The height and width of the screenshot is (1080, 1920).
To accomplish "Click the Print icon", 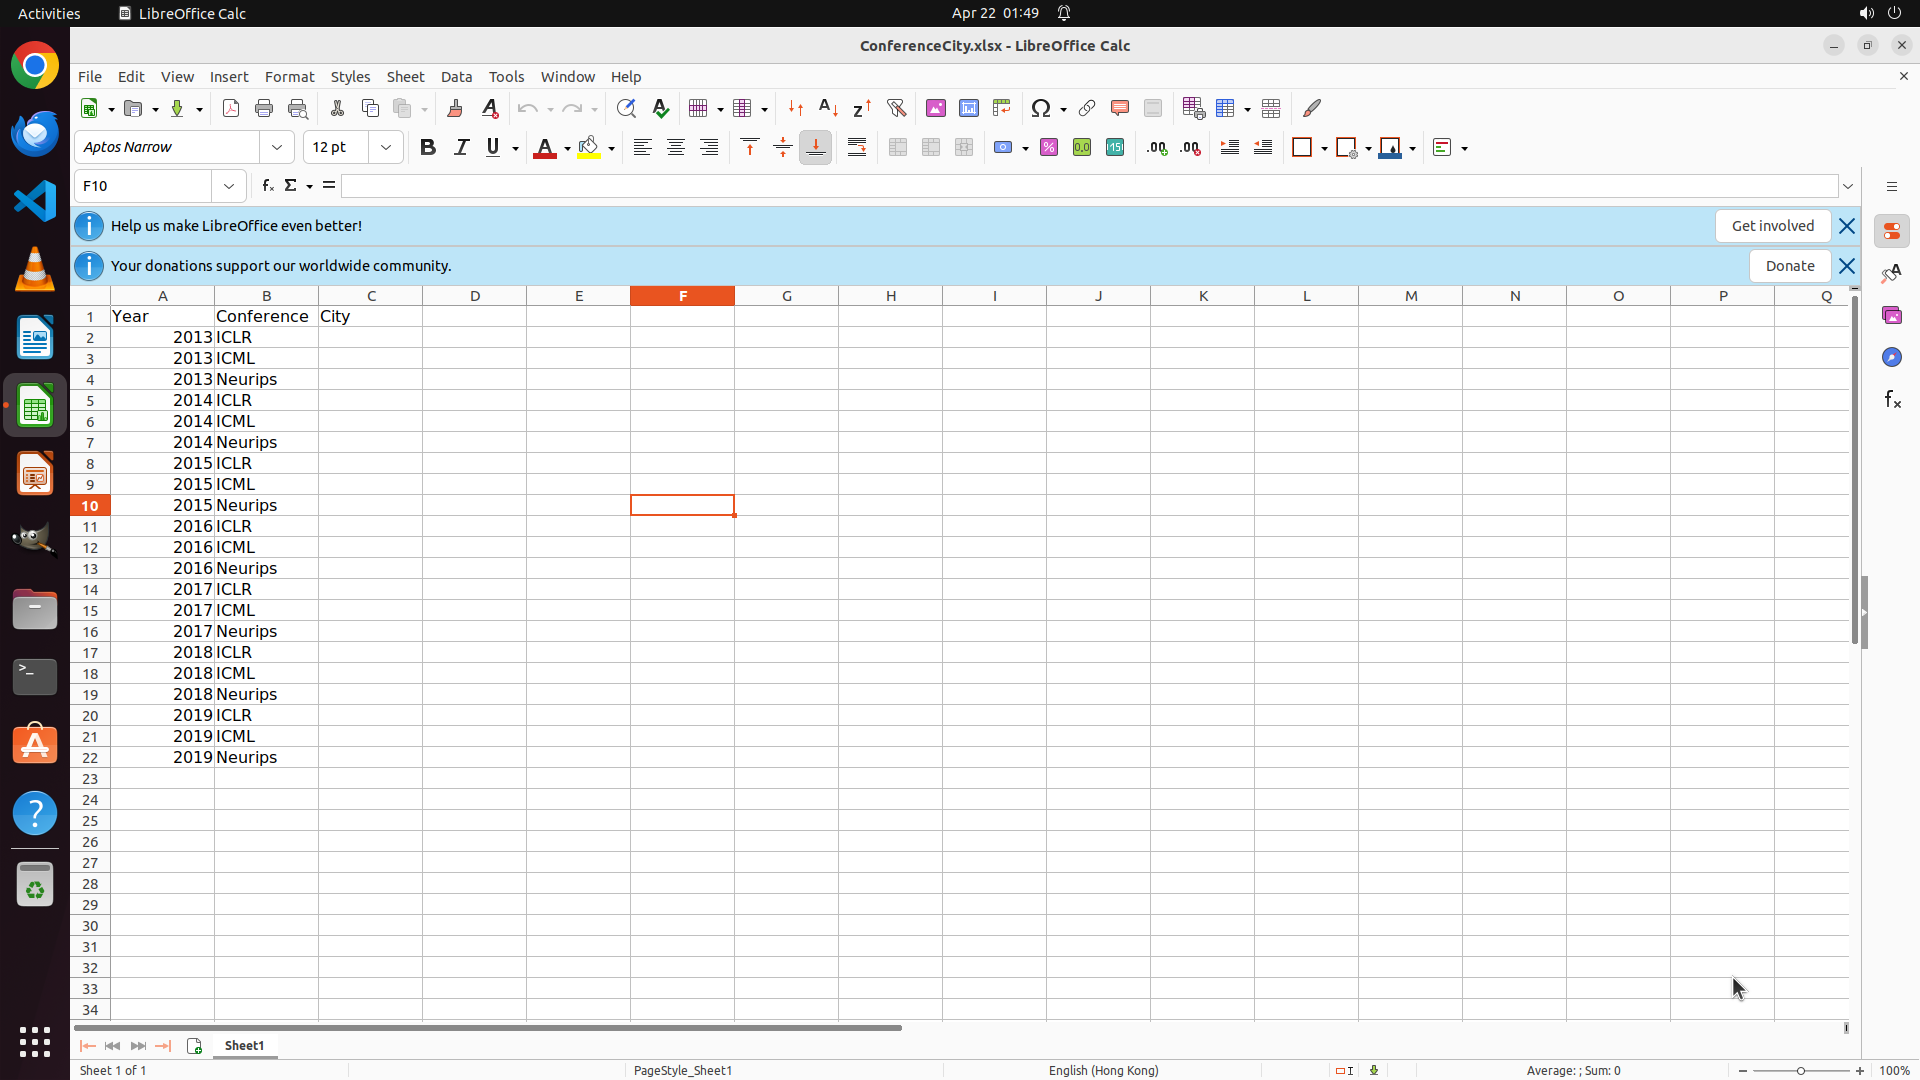I will pos(264,108).
